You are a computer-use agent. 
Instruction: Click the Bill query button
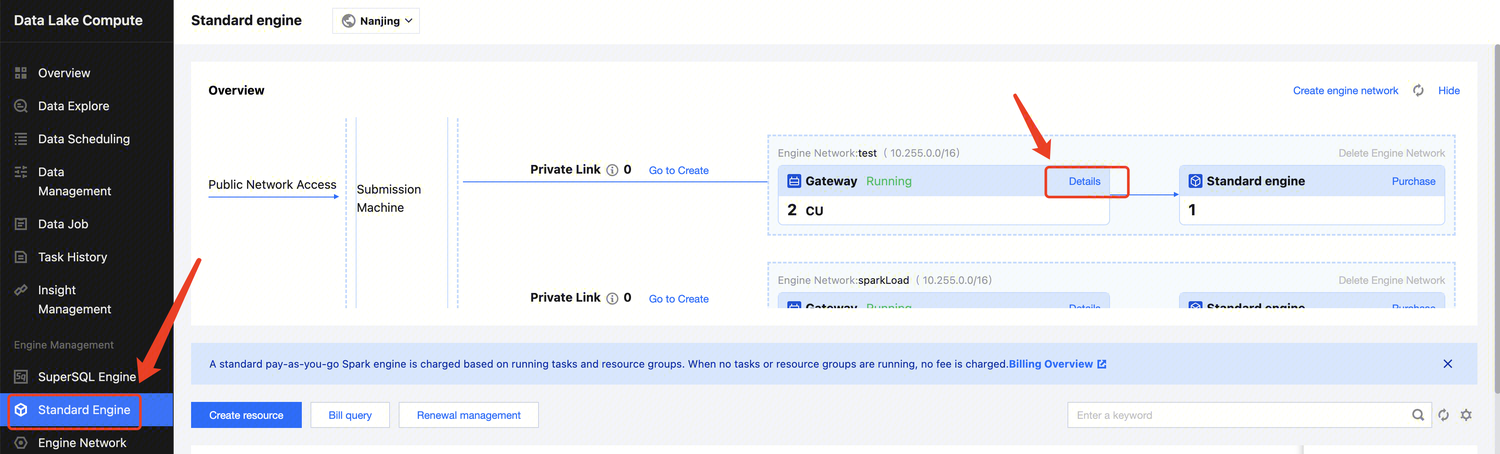(x=350, y=415)
